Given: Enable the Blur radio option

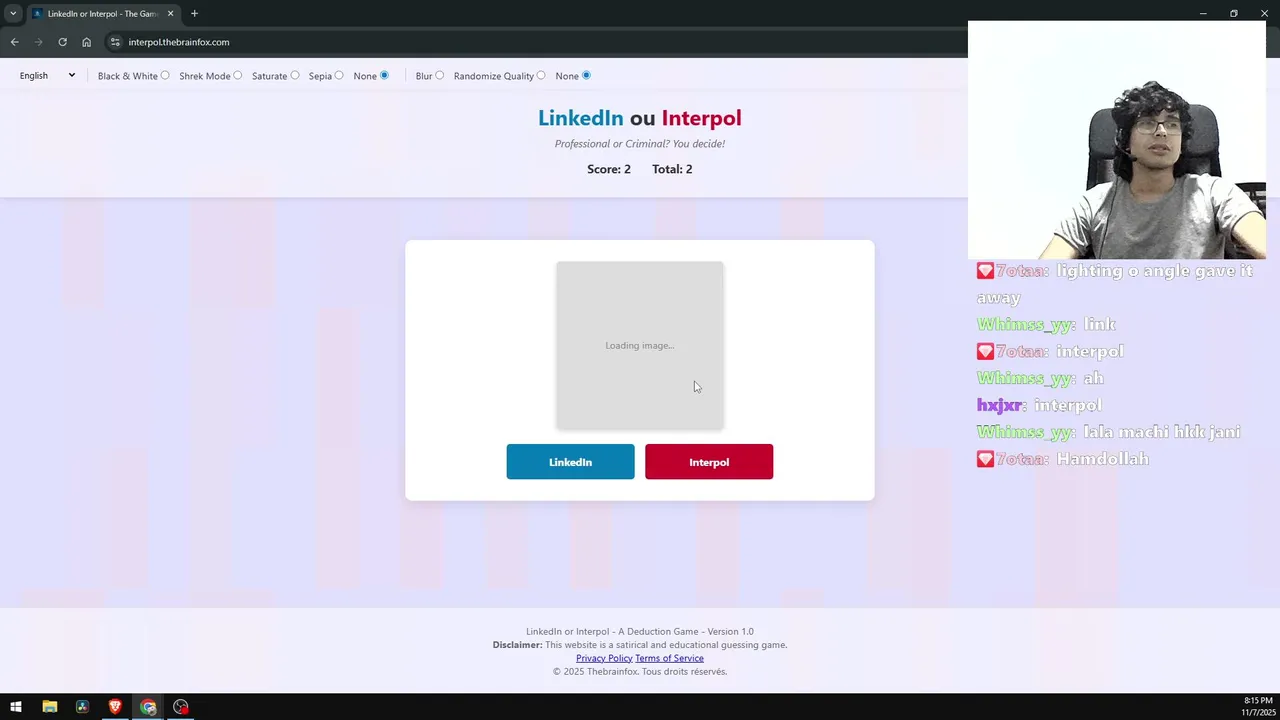Looking at the screenshot, I should 439,75.
